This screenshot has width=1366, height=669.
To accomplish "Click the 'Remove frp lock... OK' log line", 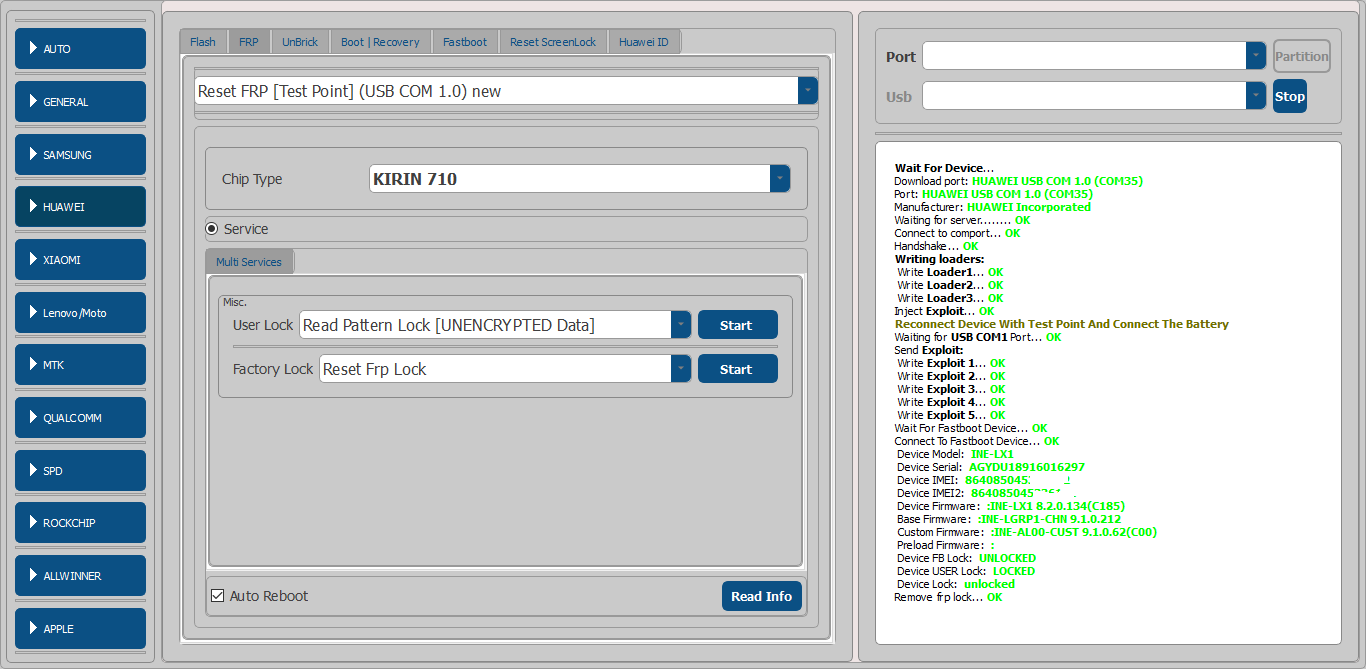I will point(948,597).
